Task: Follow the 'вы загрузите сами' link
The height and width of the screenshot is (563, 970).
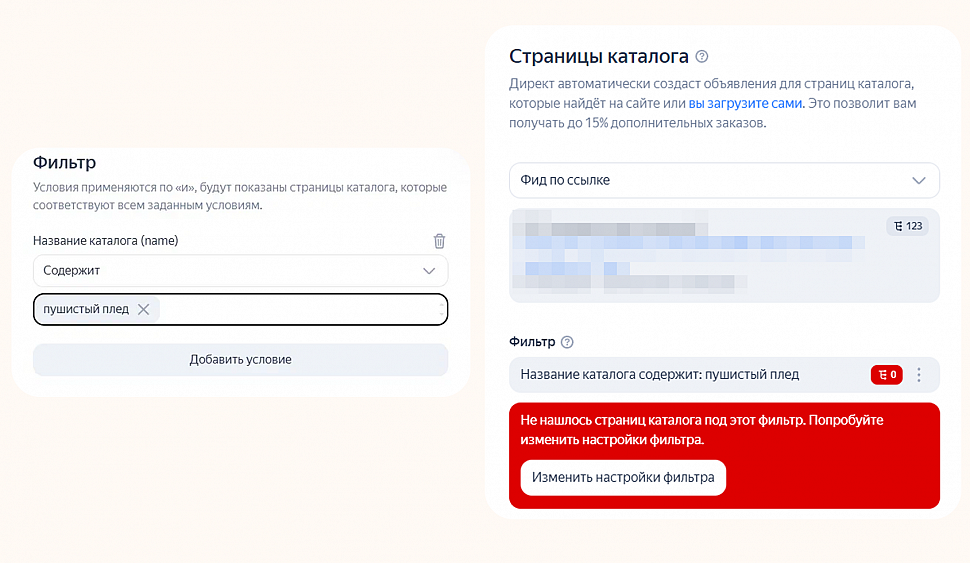Action: tap(745, 103)
